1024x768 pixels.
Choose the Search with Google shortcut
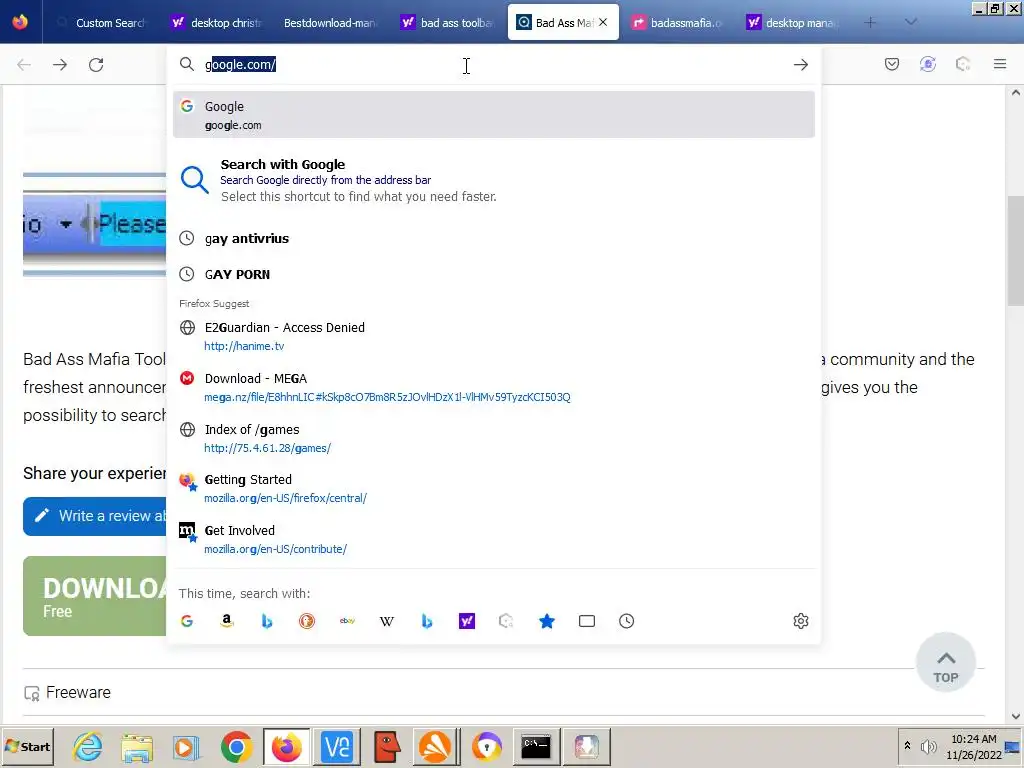(x=494, y=180)
